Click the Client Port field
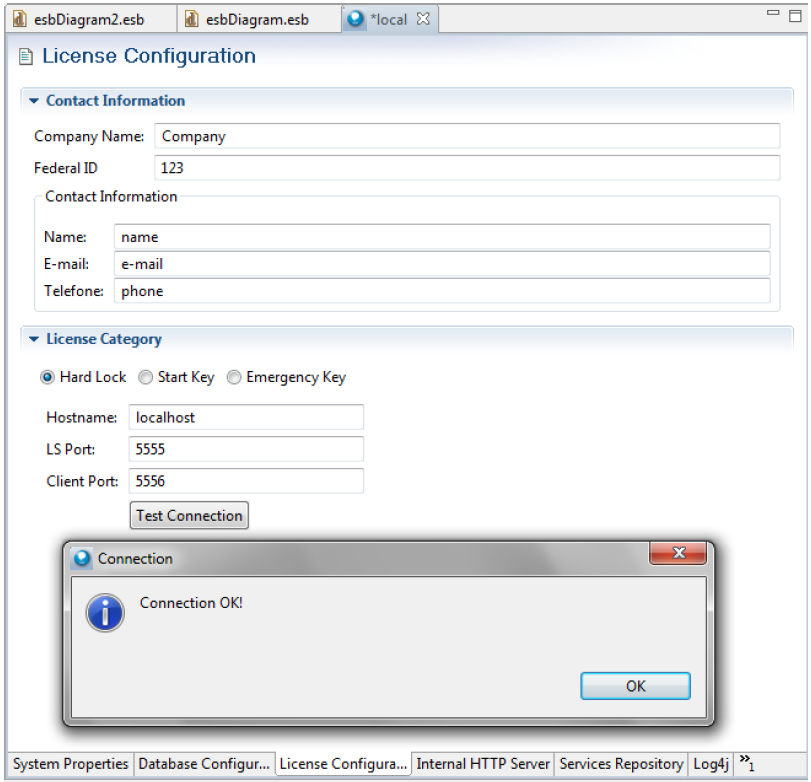This screenshot has width=811, height=782. pos(246,481)
